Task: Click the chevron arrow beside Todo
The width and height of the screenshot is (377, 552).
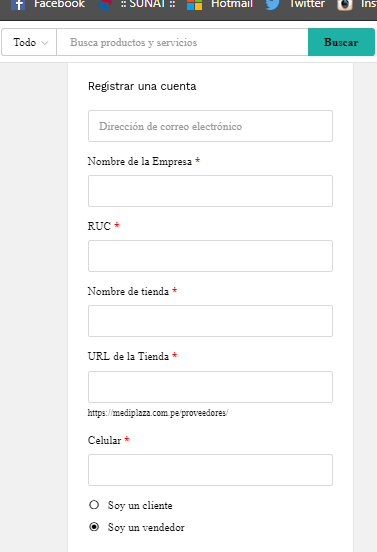Action: [44, 43]
